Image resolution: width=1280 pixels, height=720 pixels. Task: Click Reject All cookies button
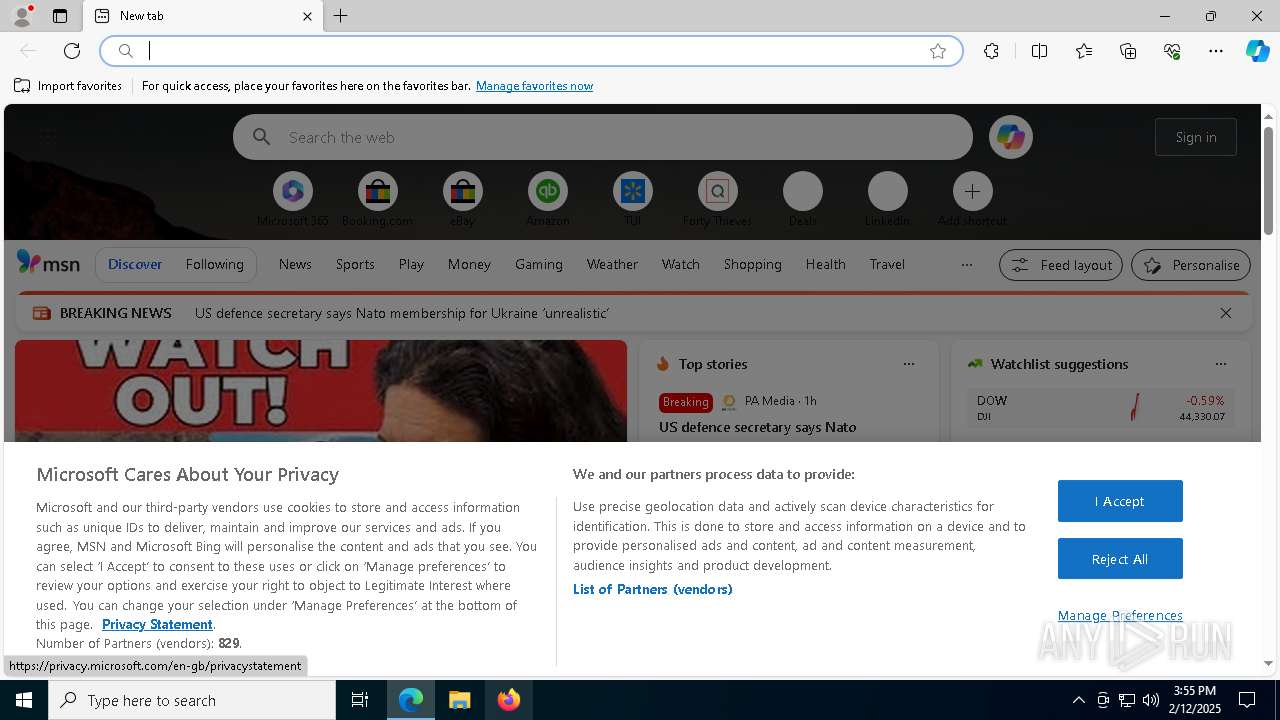1120,559
